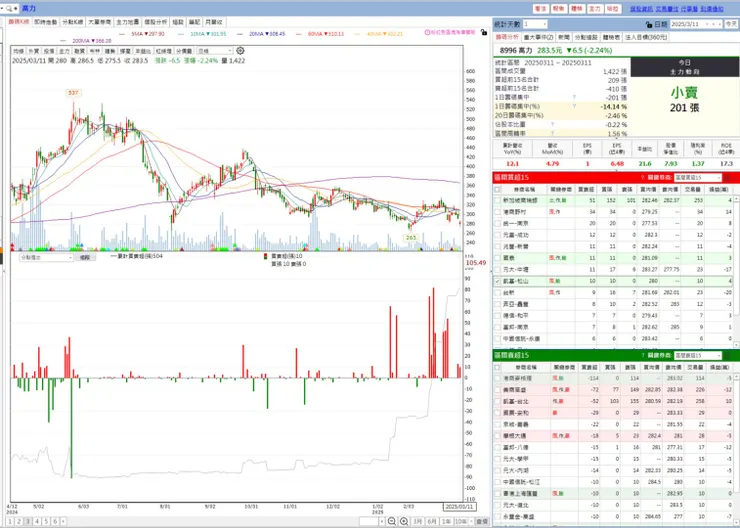
Task: Check the 國泰 broker row checkbox
Action: pyautogui.click(x=497, y=258)
